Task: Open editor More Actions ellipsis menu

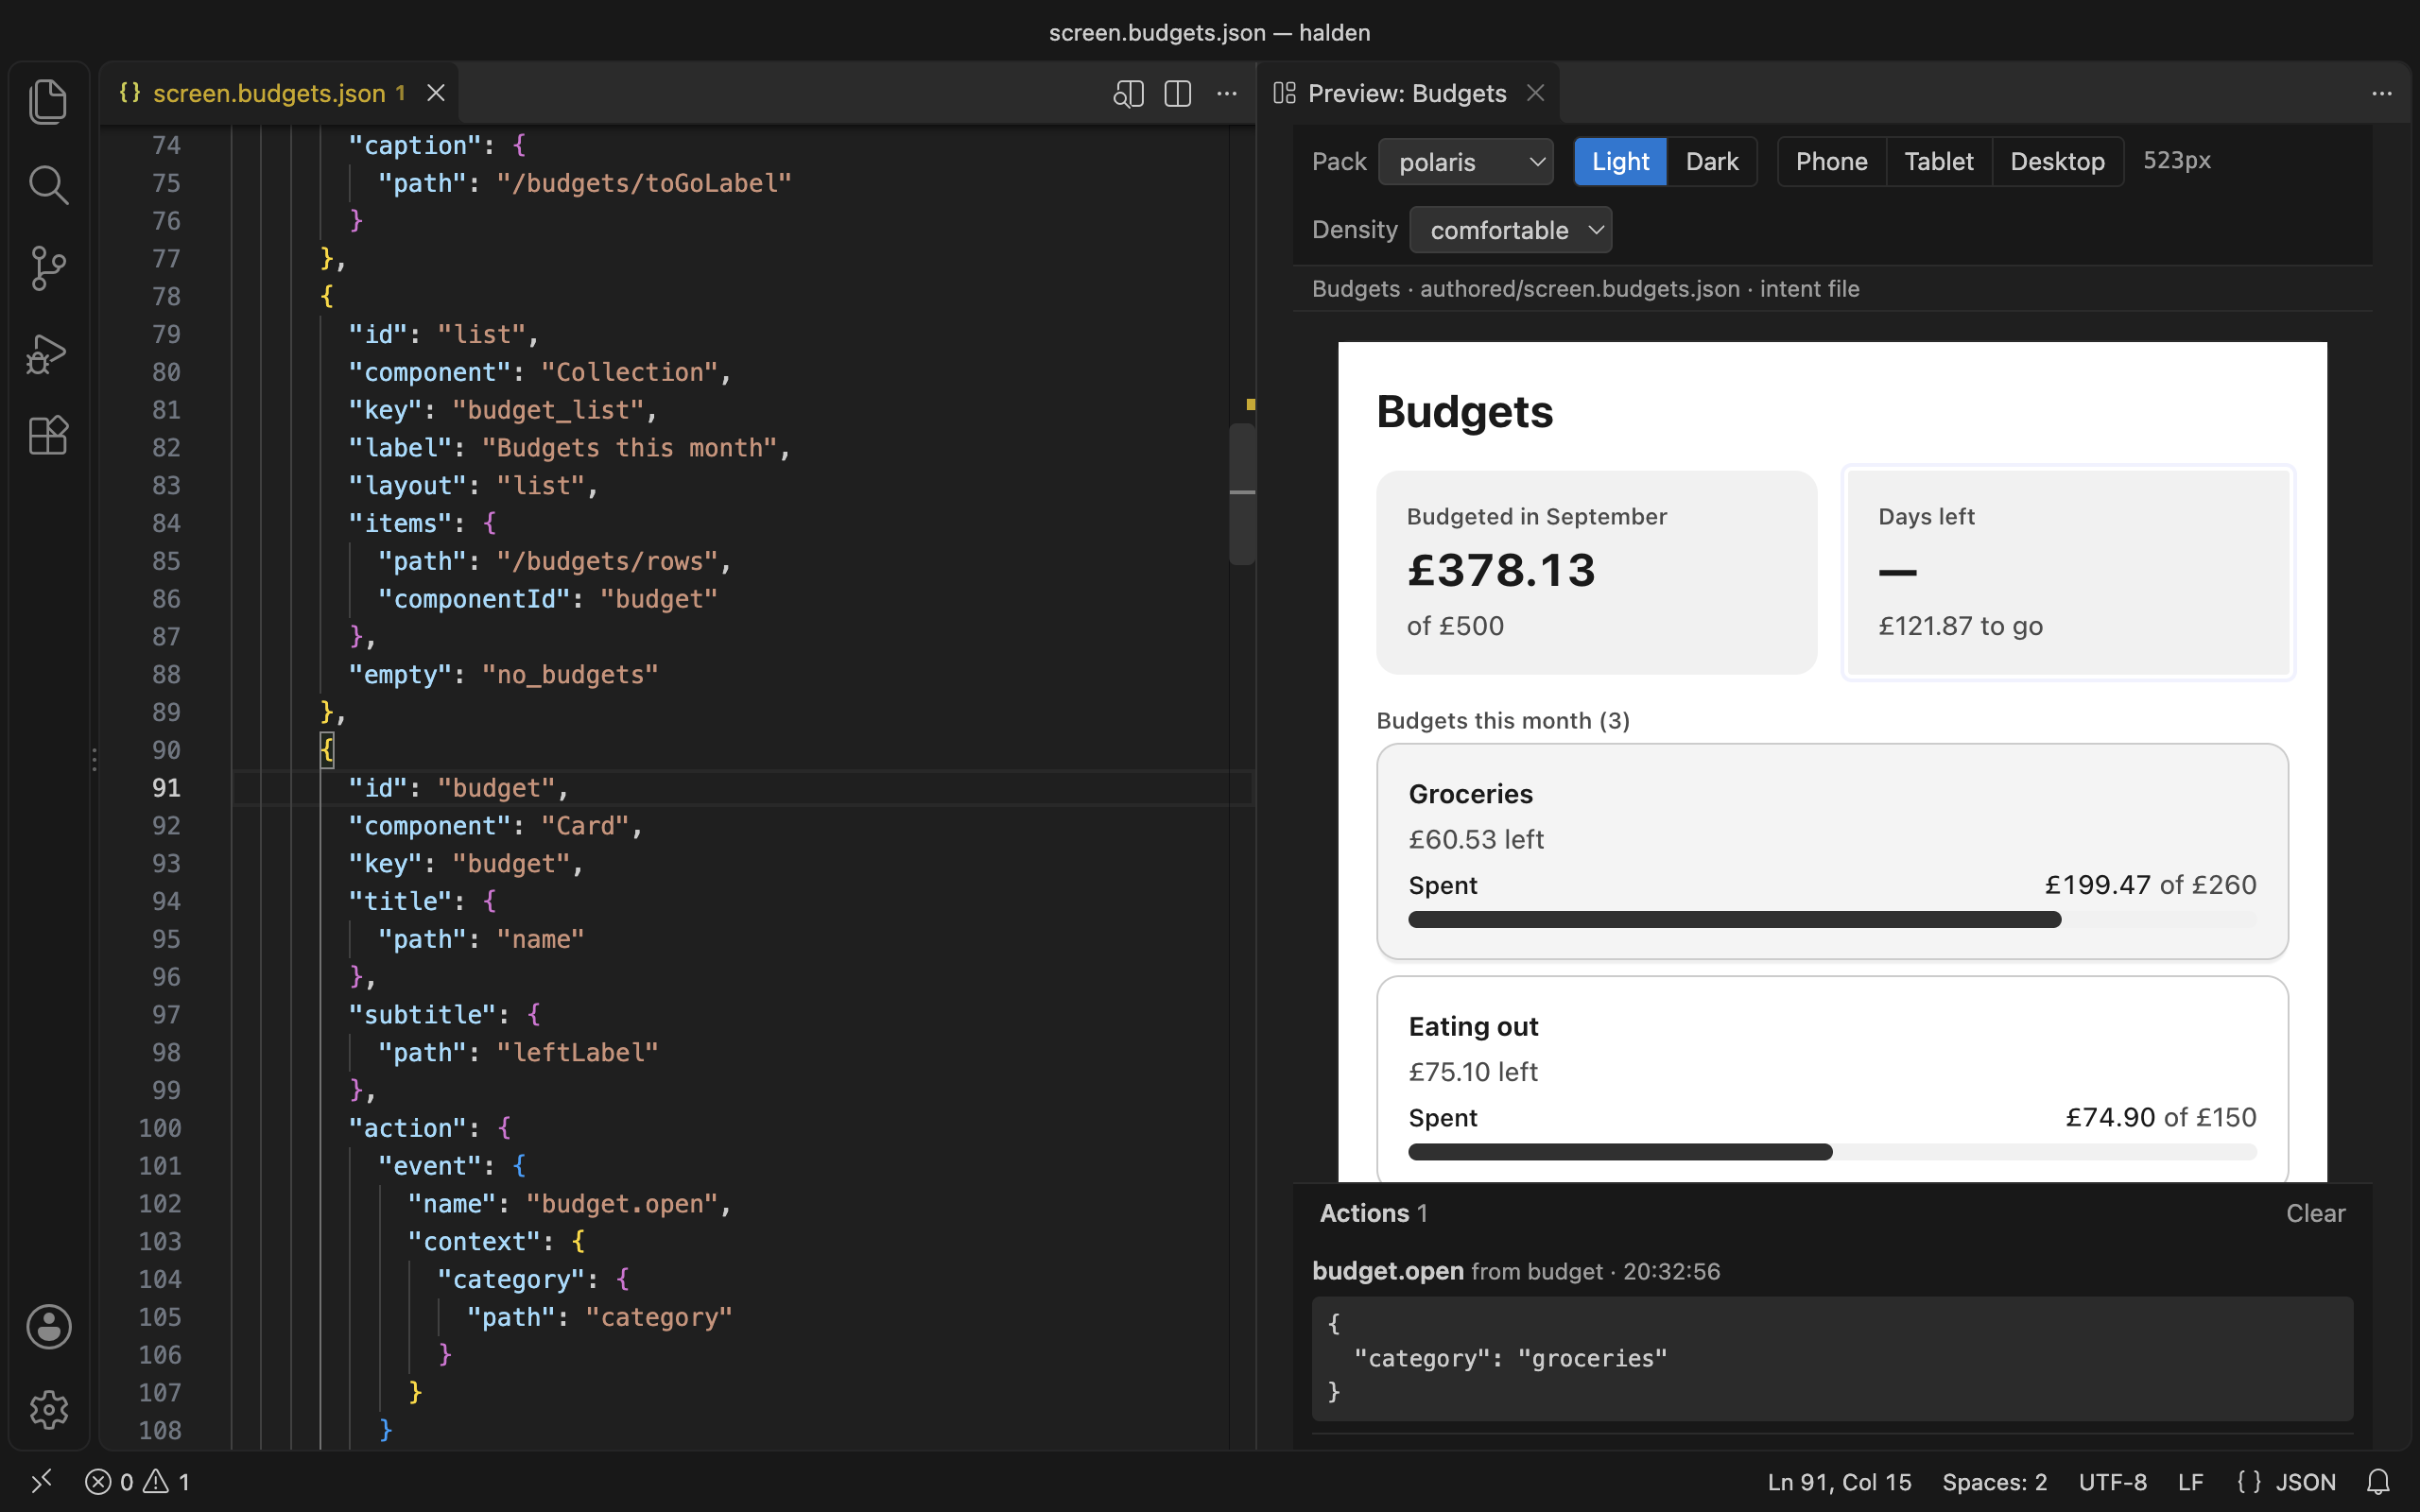Action: 1227,93
